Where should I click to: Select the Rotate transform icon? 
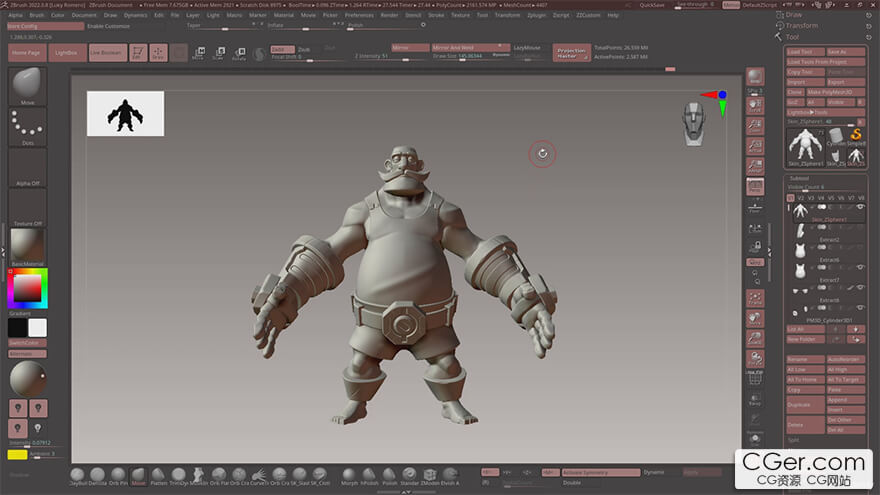coord(239,52)
